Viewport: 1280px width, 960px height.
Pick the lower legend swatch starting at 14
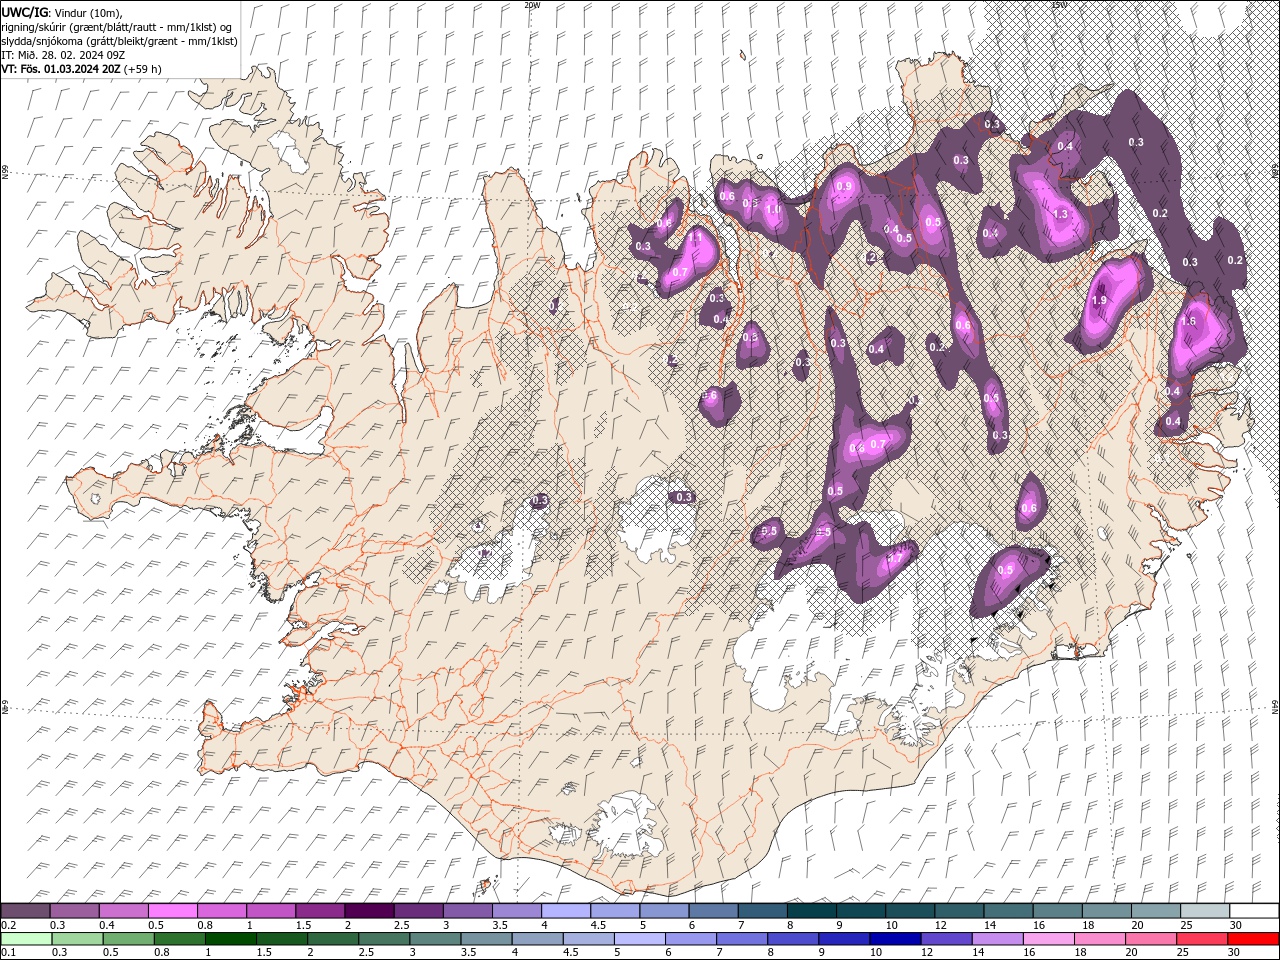pos(996,939)
